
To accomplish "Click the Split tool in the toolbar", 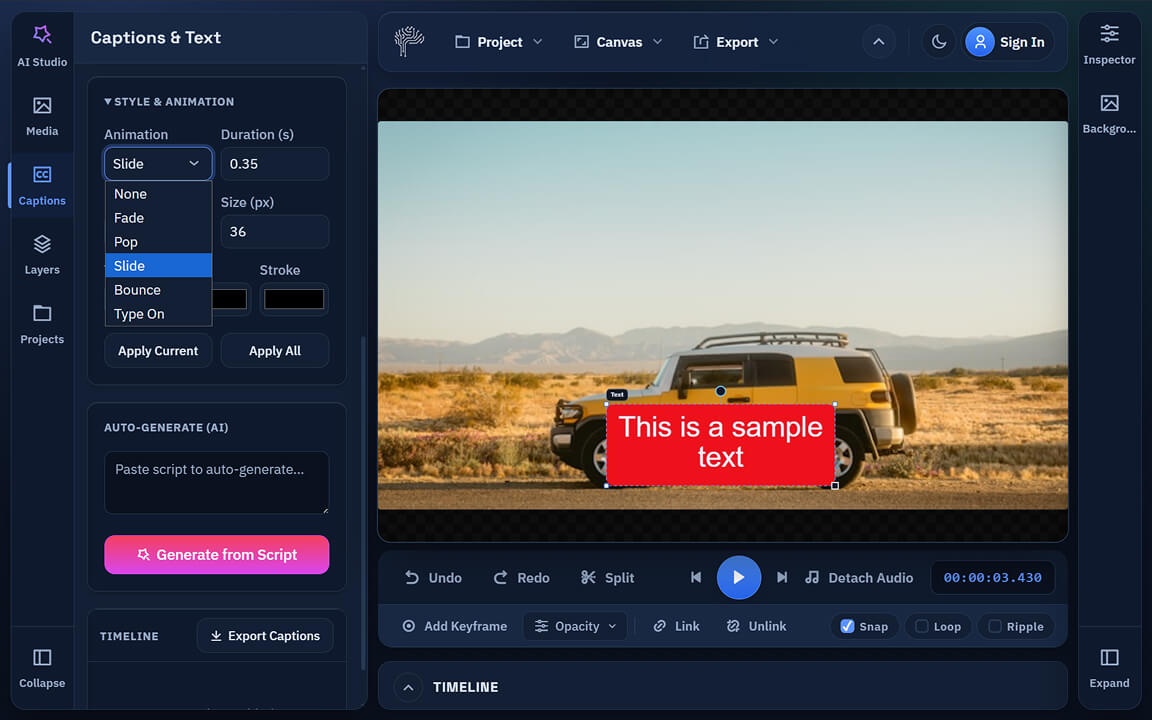I will pos(607,577).
